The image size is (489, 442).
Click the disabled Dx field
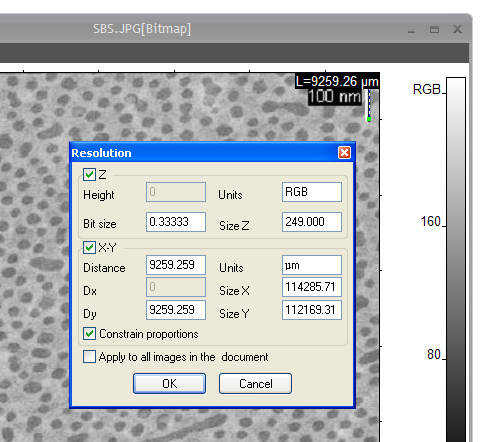(x=176, y=287)
